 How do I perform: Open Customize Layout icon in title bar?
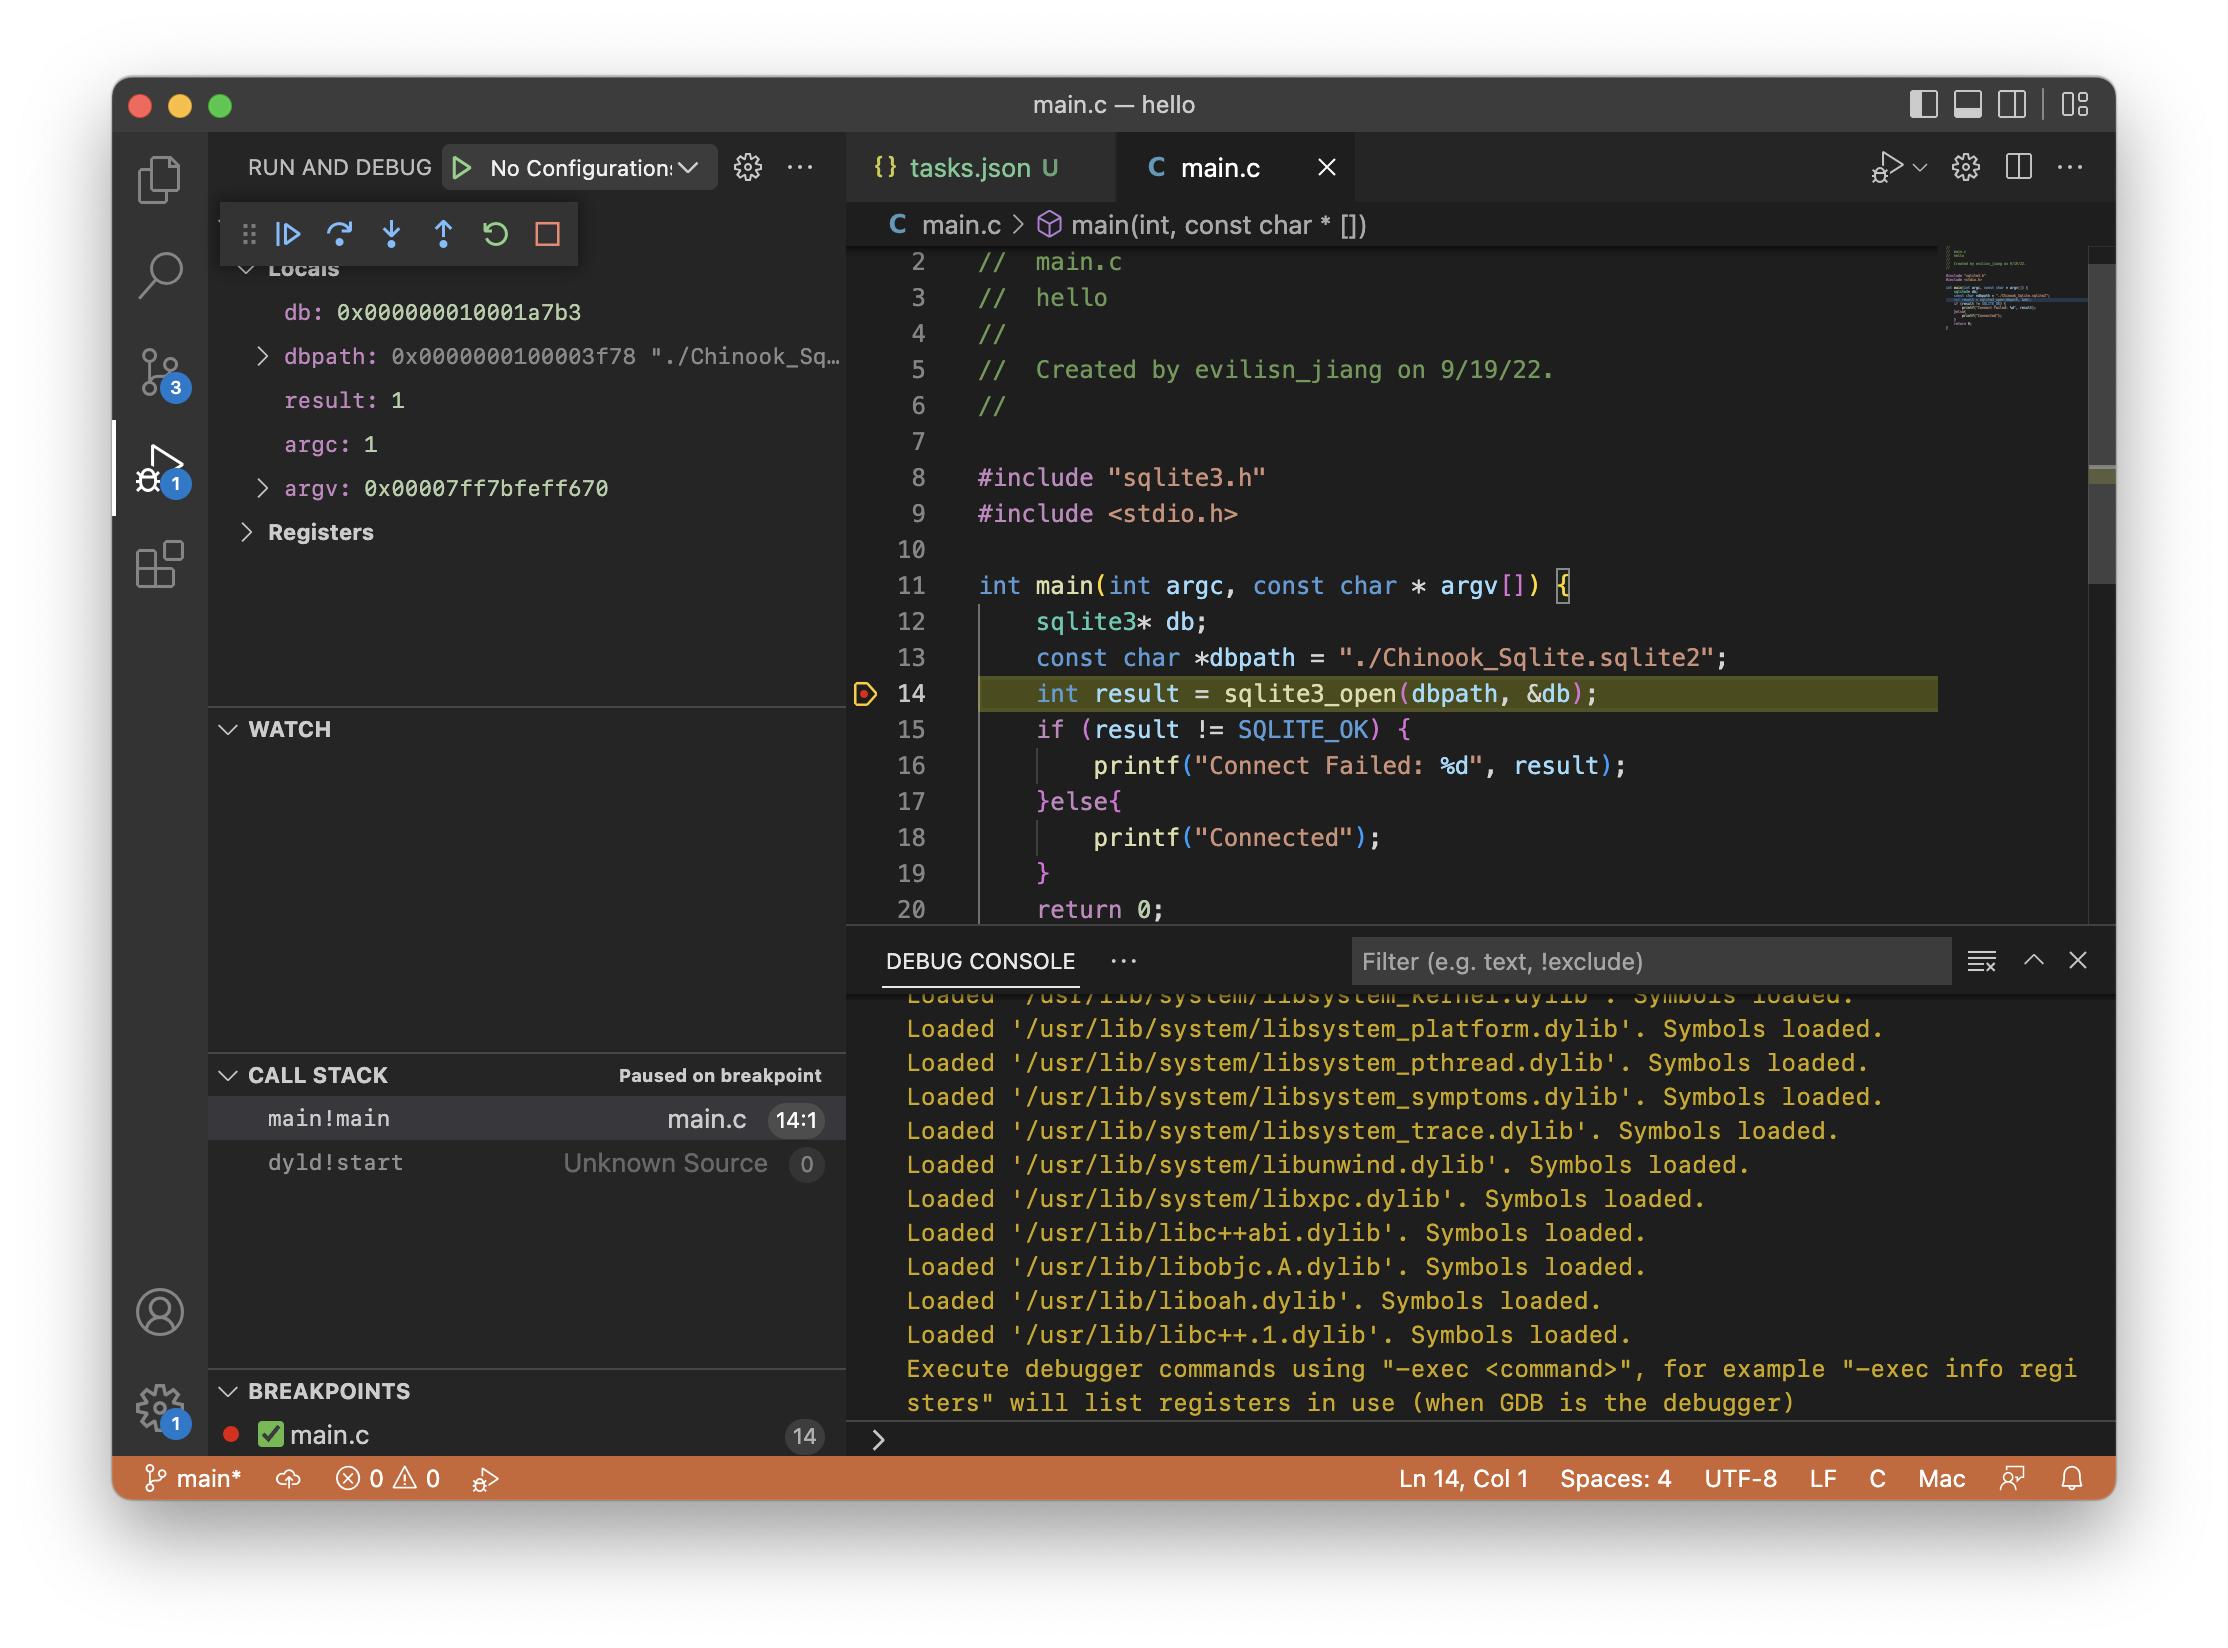click(2075, 105)
